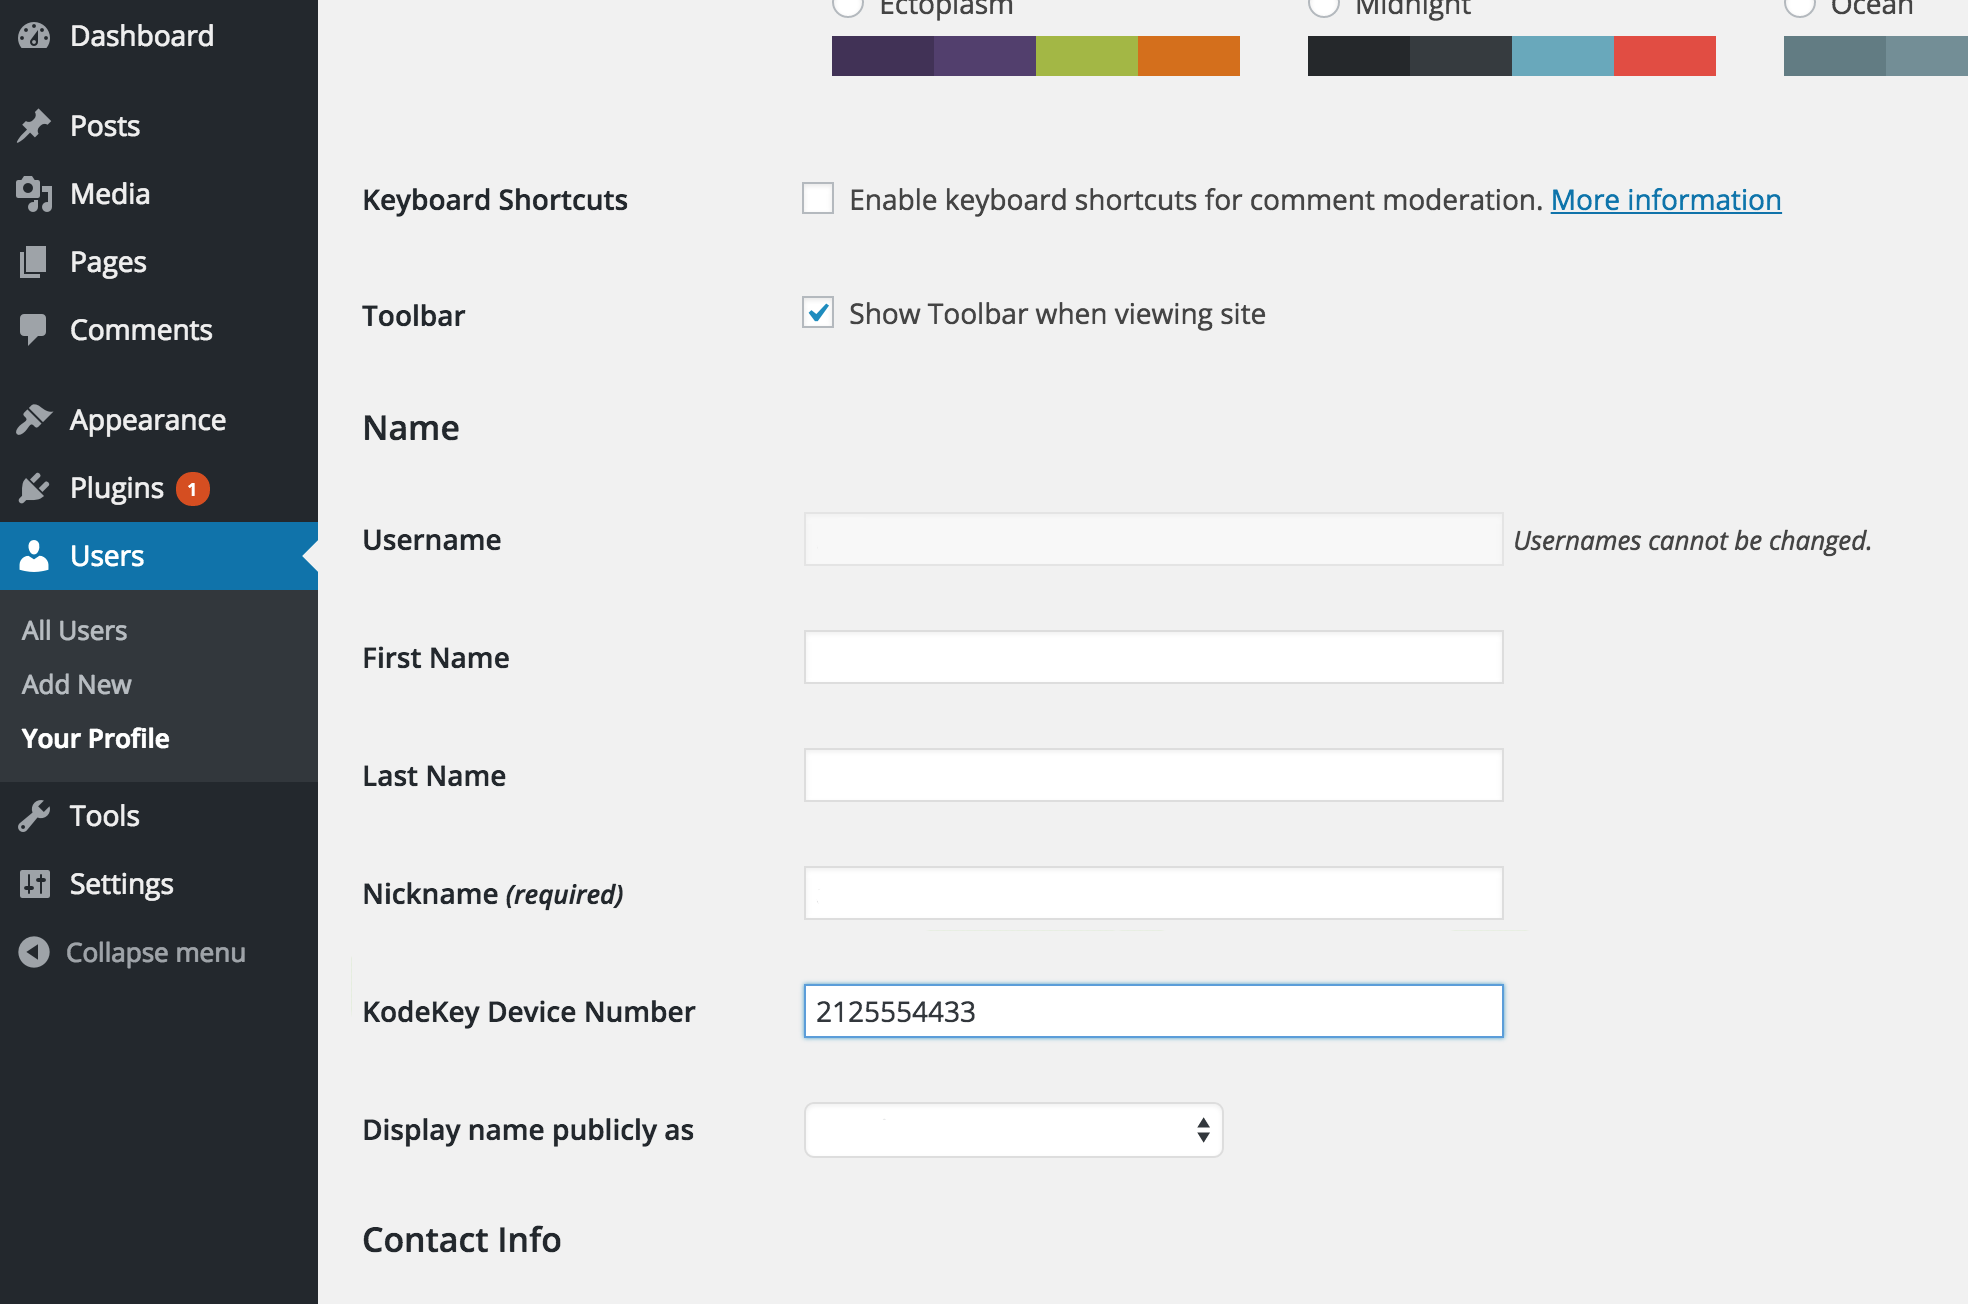Select the Midnight color scheme radio
The image size is (1968, 1304).
point(1323,8)
